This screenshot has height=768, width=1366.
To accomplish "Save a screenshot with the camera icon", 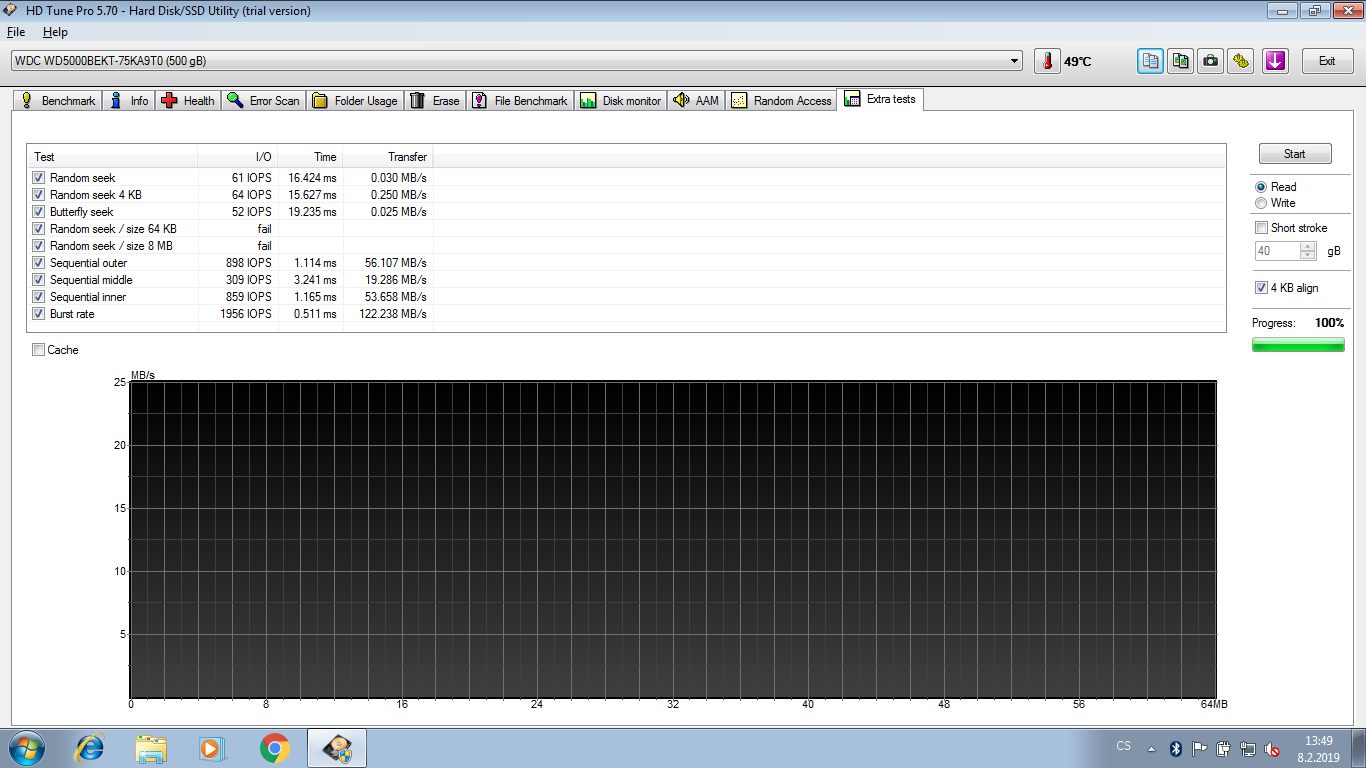I will pos(1211,61).
